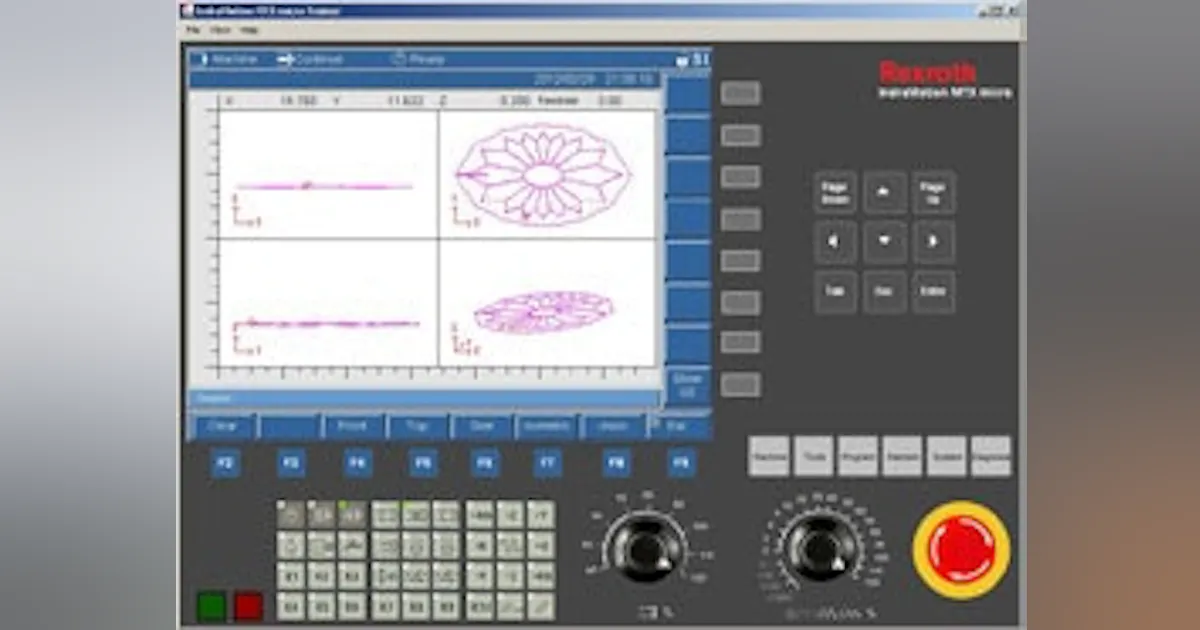
Task: Click the K3 machine key
Action: [x=352, y=576]
